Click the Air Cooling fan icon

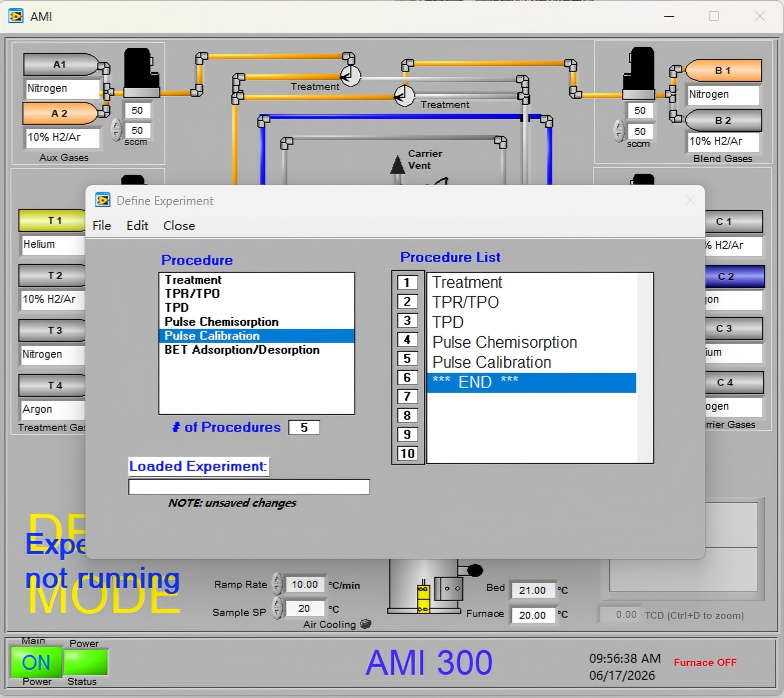(x=366, y=624)
